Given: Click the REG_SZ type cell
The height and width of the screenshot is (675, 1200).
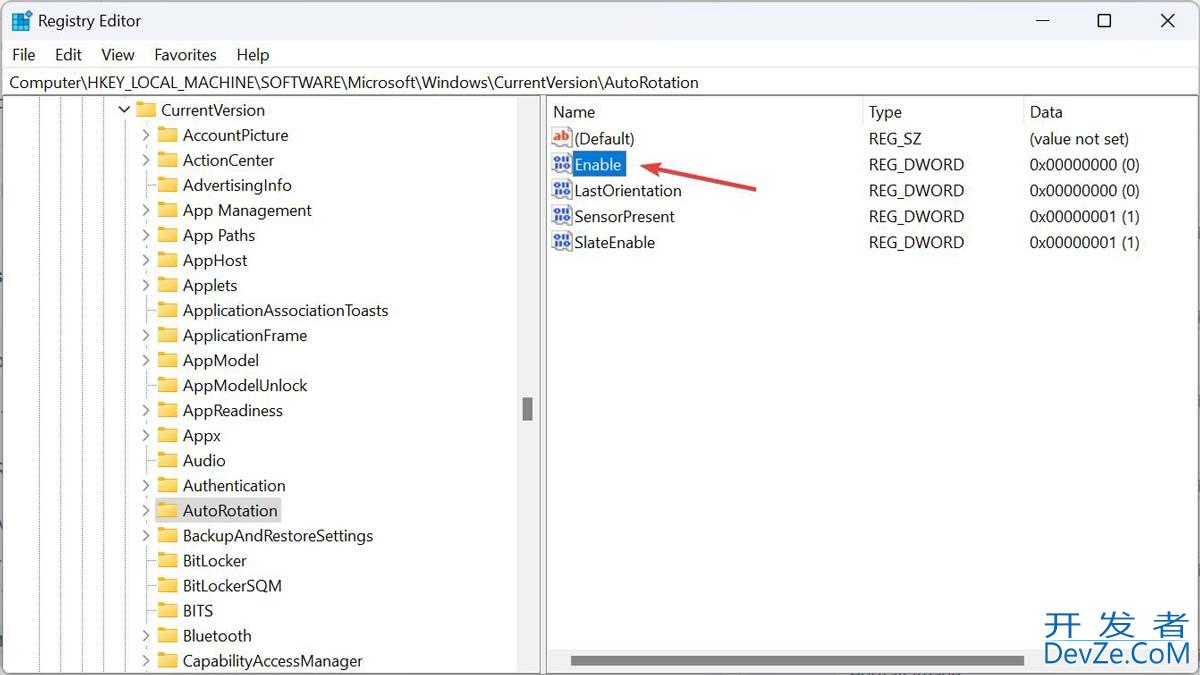Looking at the screenshot, I should click(x=893, y=138).
